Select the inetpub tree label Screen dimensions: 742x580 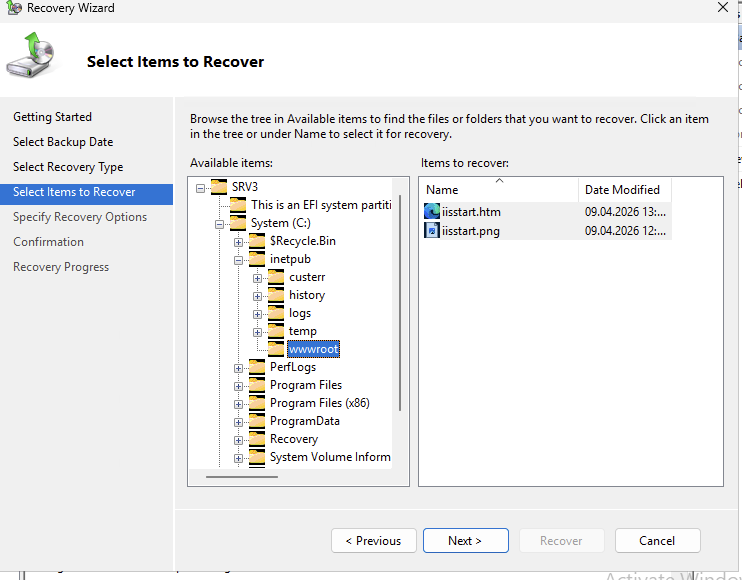tap(290, 259)
